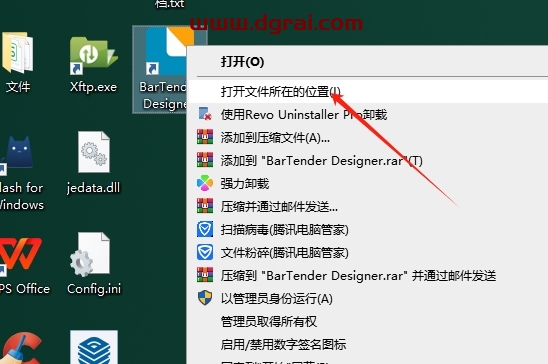Select the blue stacked-layers app icon
The image size is (548, 364).
click(x=94, y=348)
